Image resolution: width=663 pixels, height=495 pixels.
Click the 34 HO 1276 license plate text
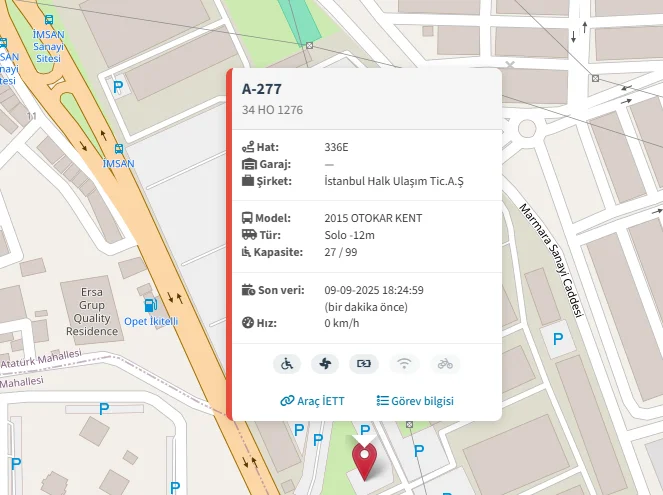272,110
